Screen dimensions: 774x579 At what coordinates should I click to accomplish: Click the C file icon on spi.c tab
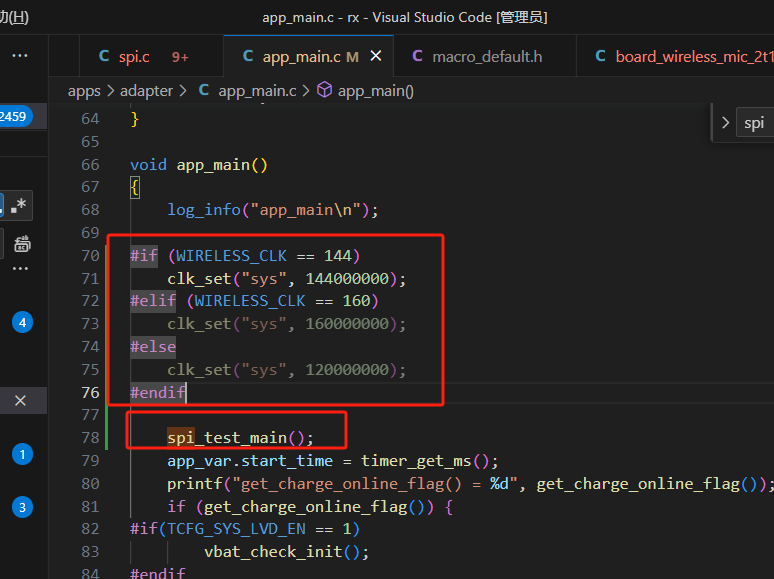[104, 56]
